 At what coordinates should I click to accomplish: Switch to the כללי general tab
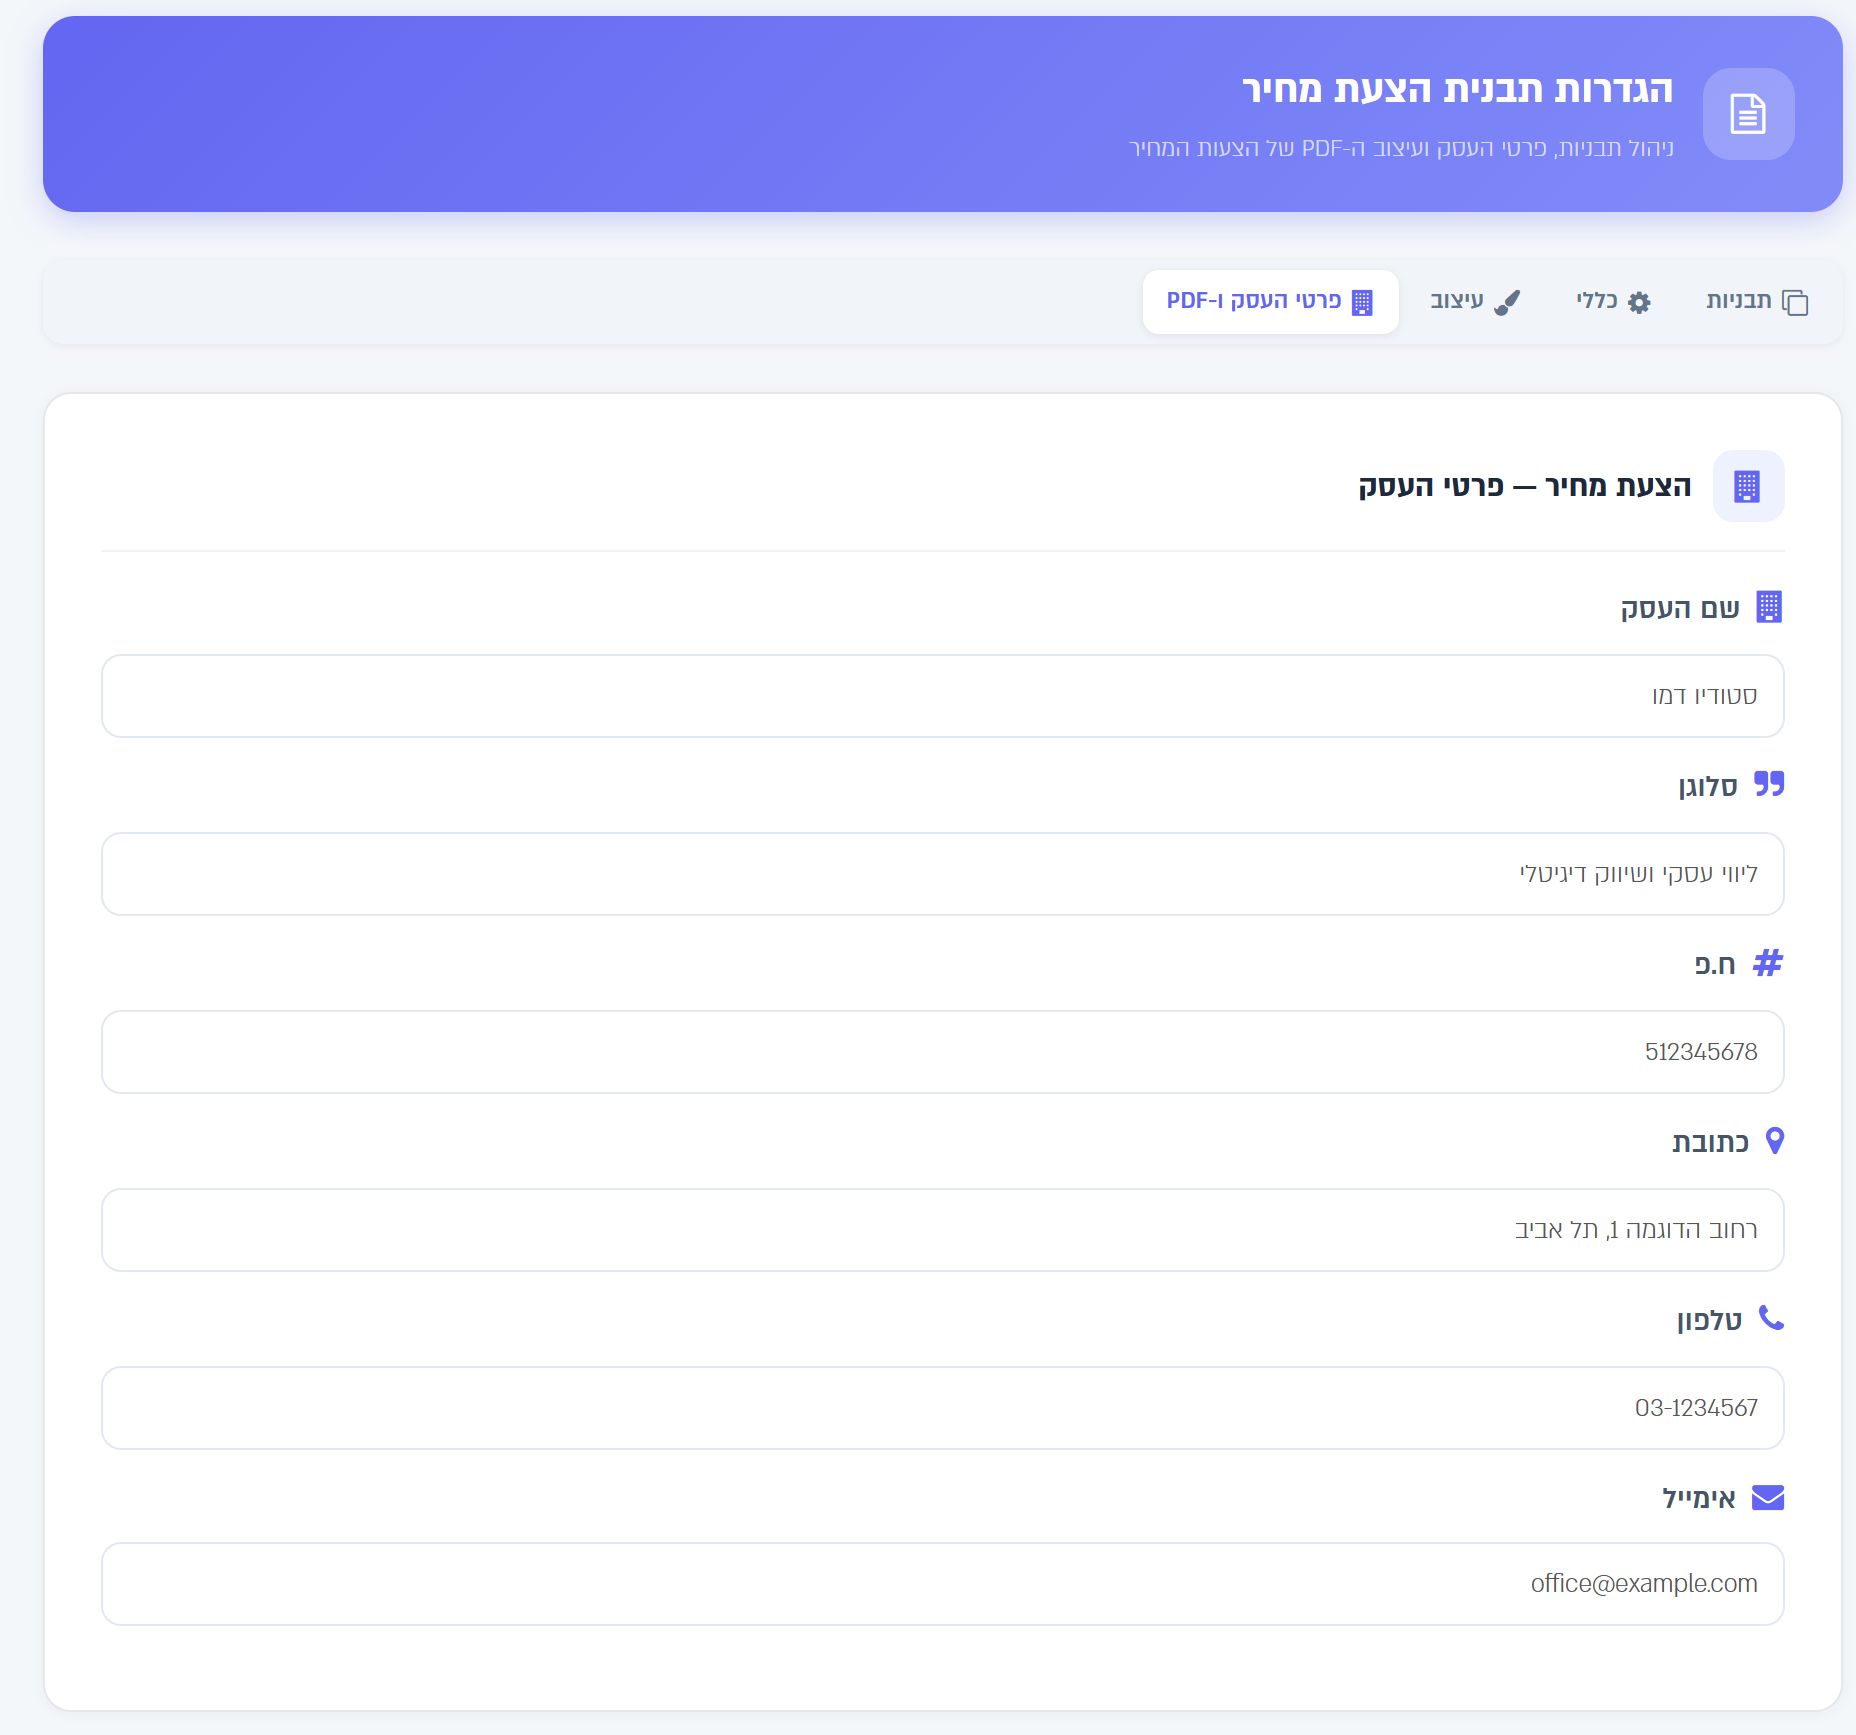click(1613, 301)
